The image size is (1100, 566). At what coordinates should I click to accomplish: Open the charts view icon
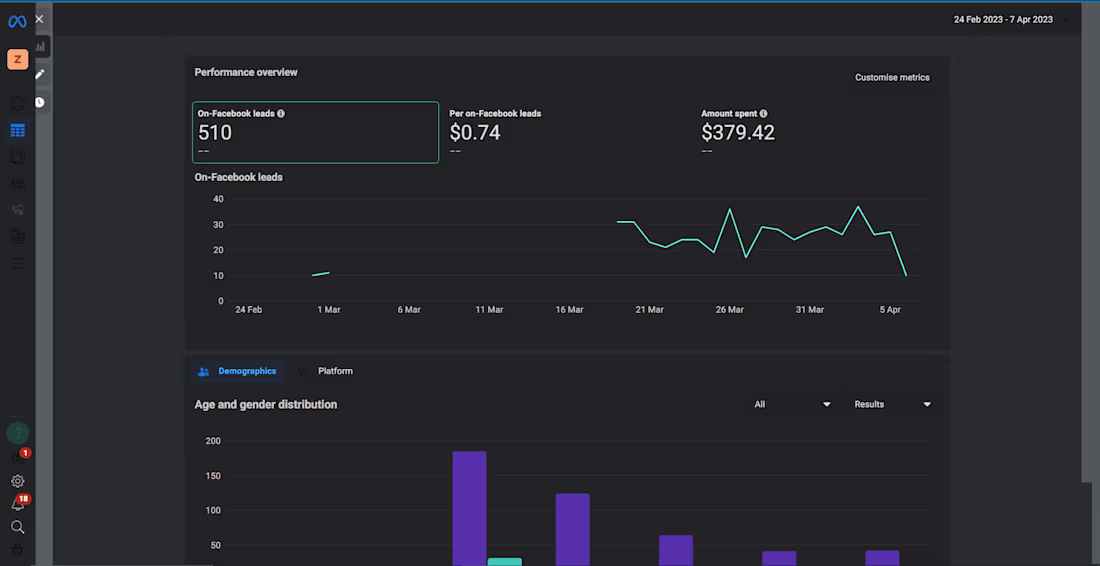[x=40, y=46]
